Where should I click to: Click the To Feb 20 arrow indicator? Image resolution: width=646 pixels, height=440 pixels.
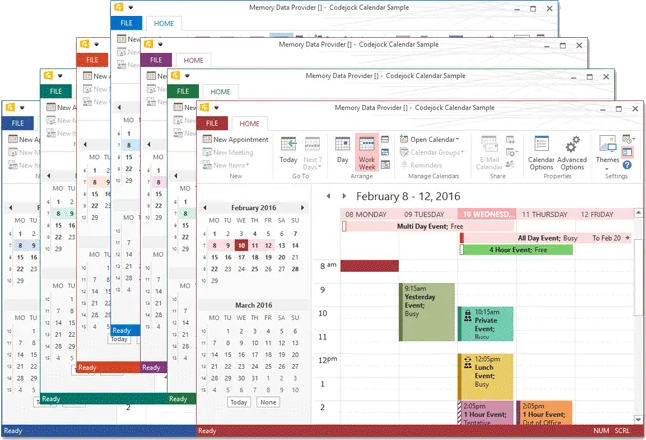627,238
